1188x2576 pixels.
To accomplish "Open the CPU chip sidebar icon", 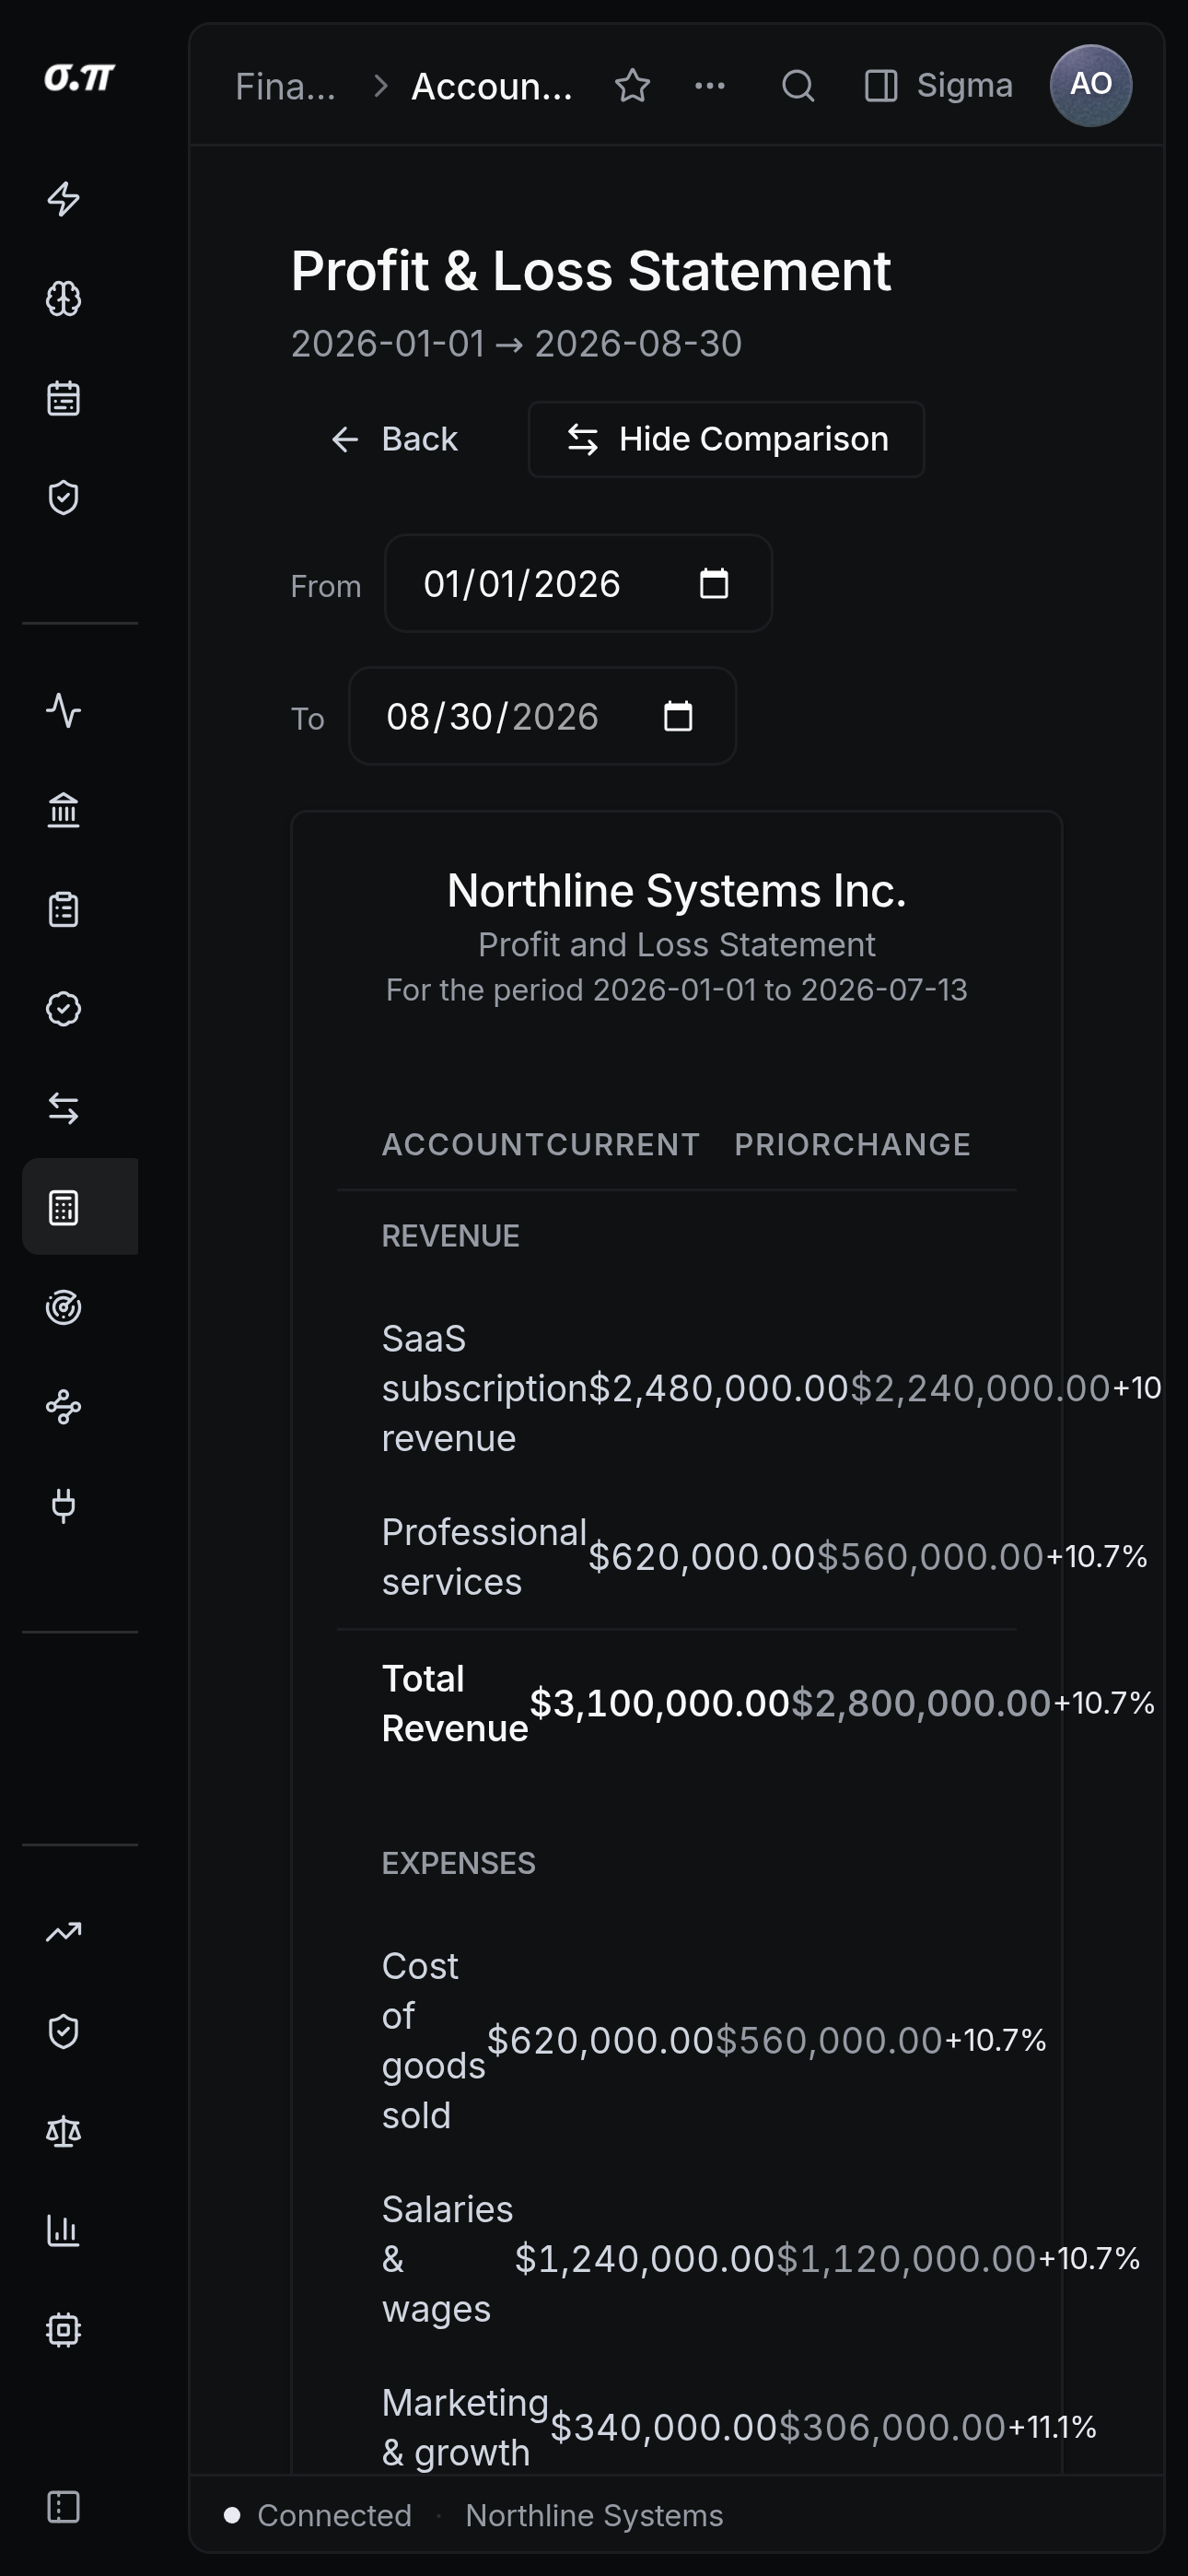I will coord(64,2330).
